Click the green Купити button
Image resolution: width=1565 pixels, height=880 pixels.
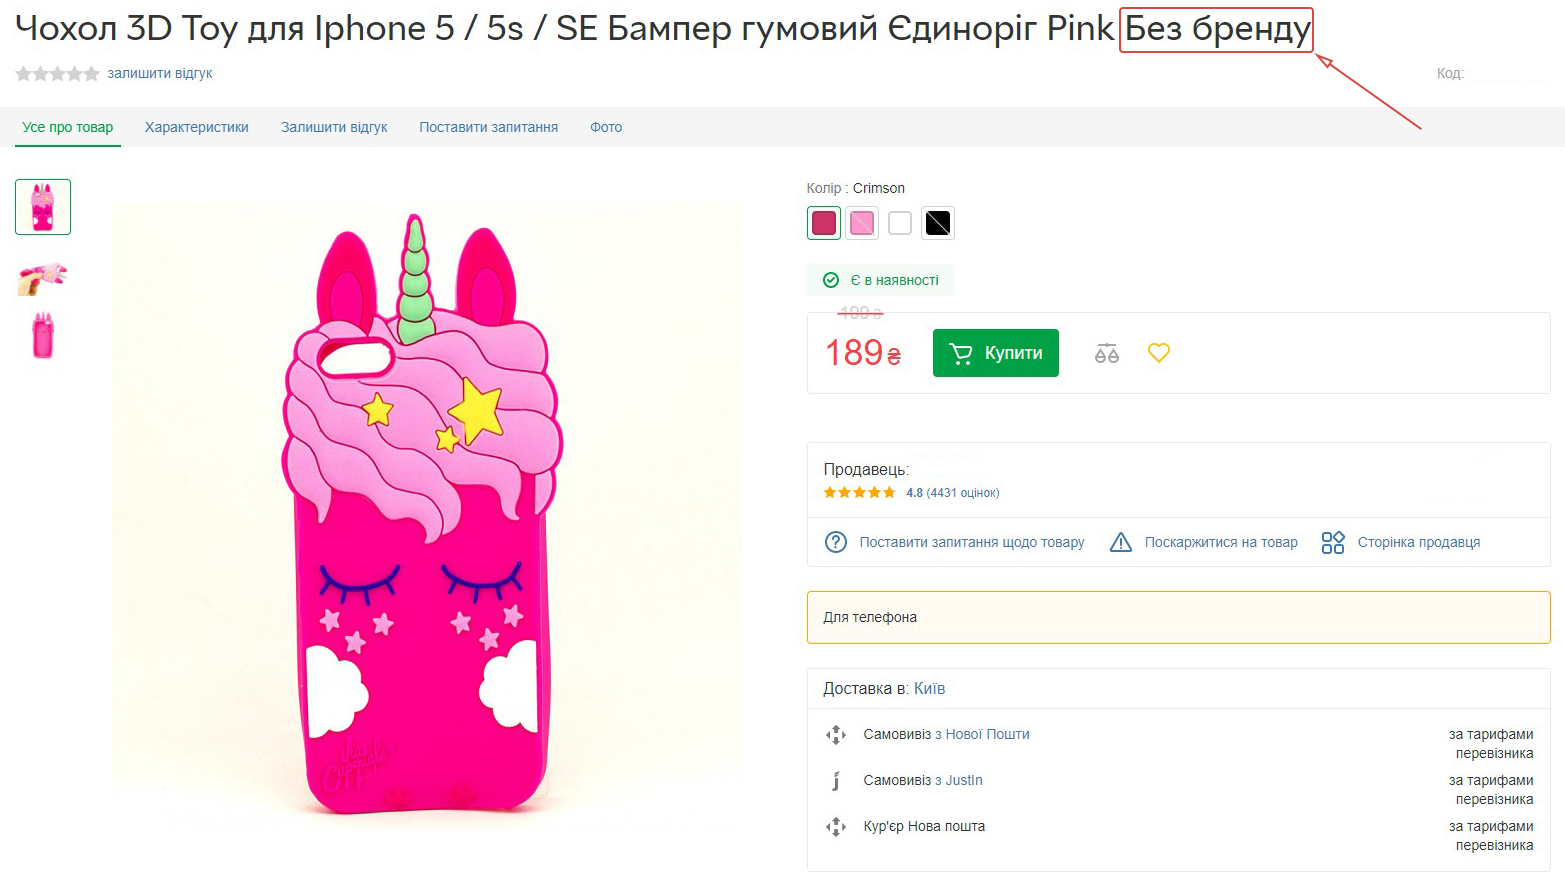[996, 353]
